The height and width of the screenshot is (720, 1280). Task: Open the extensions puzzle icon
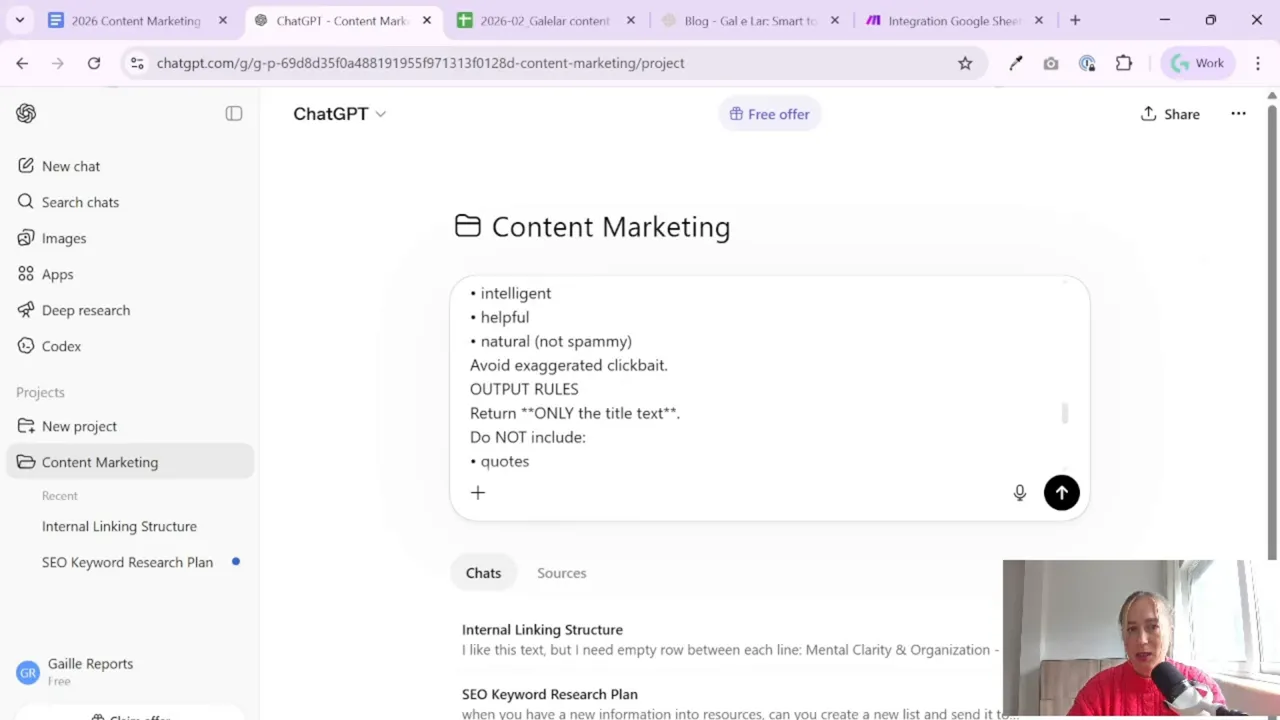[1124, 63]
